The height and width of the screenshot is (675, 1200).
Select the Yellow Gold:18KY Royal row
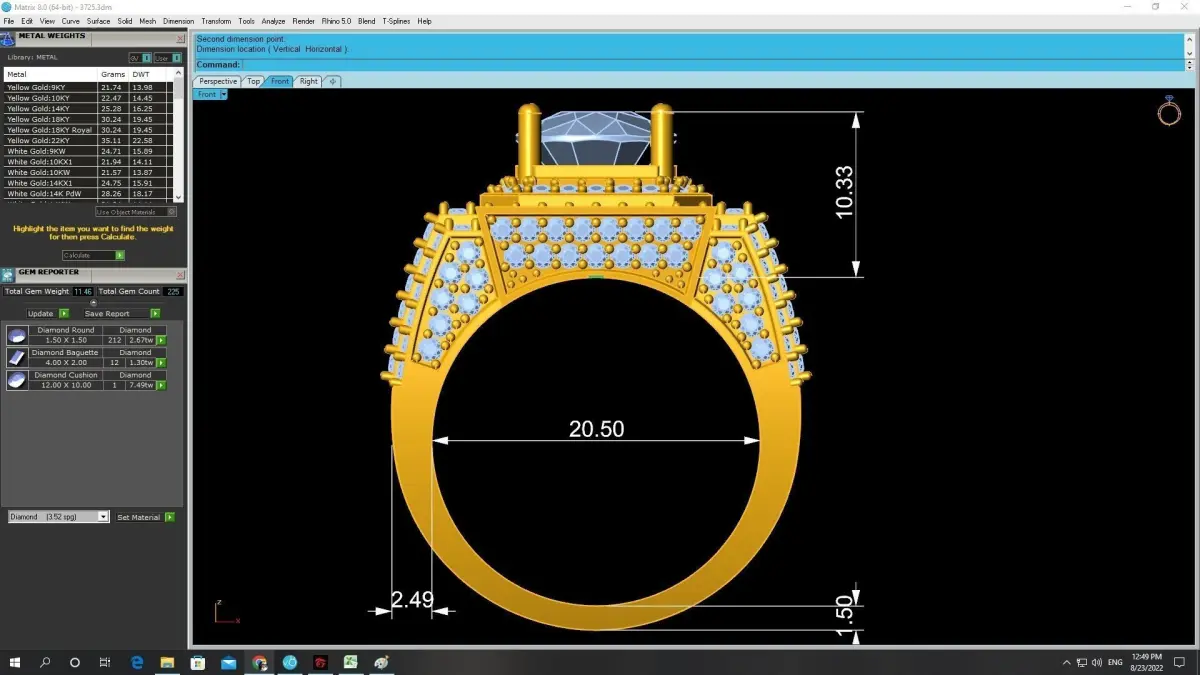[x=89, y=130]
